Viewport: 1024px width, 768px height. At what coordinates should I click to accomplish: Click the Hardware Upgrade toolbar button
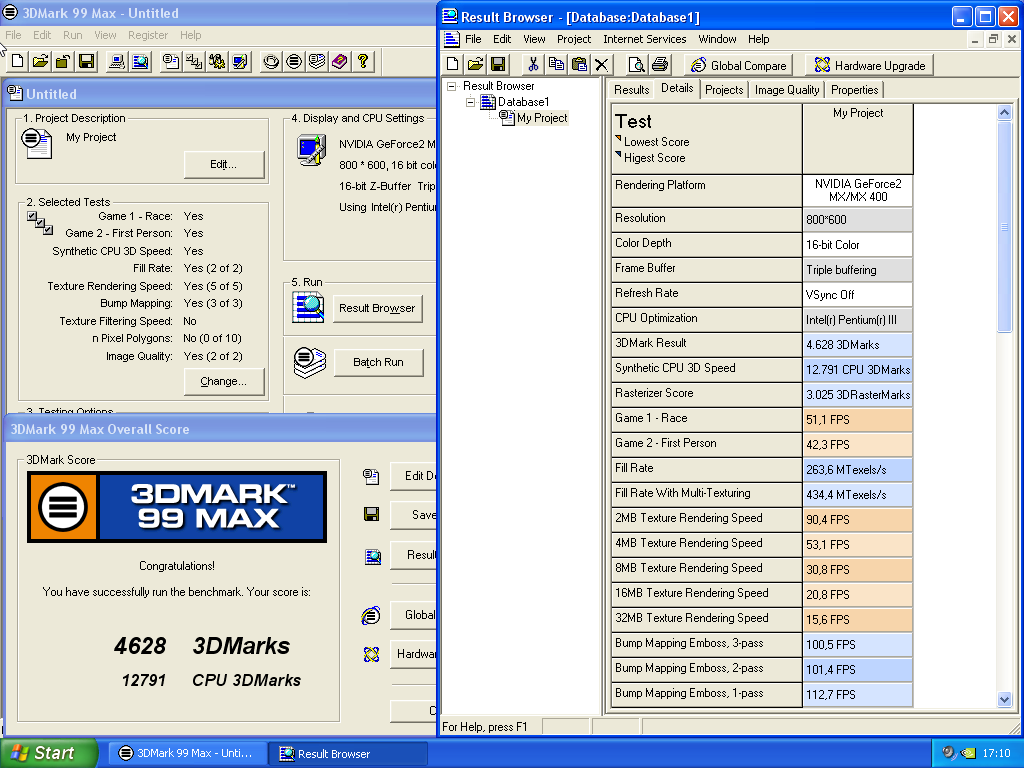(870, 65)
